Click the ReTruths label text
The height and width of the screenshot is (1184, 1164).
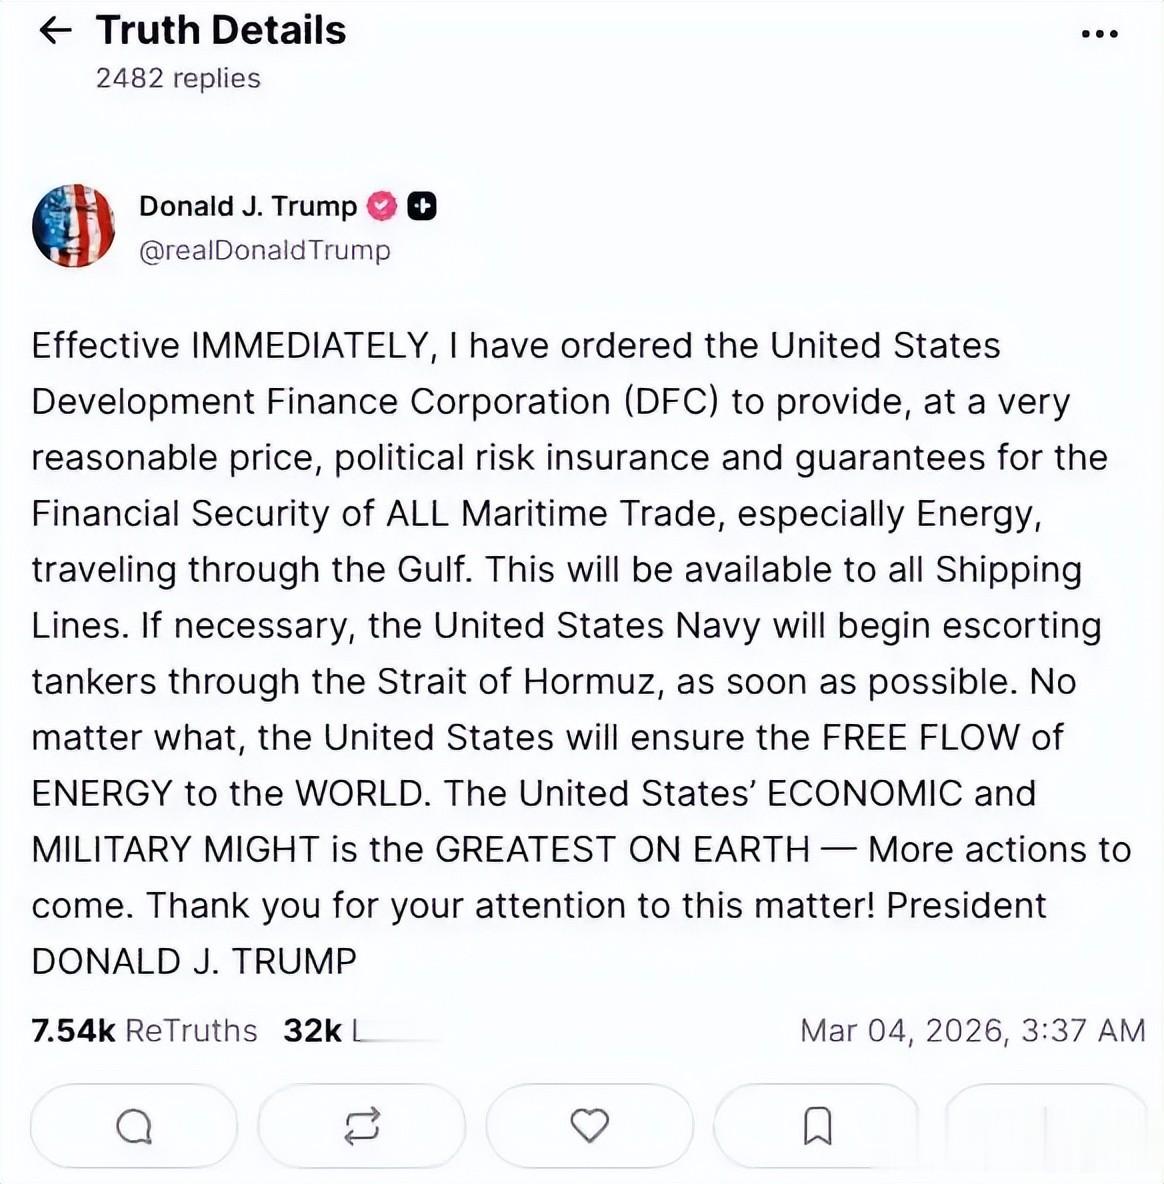click(x=191, y=1031)
